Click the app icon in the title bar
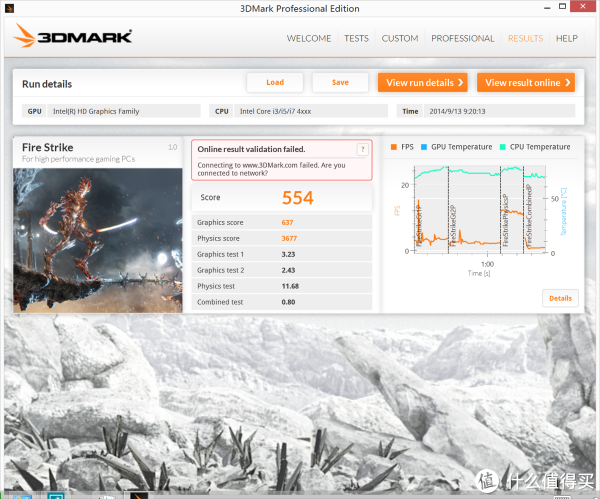 click(x=10, y=8)
